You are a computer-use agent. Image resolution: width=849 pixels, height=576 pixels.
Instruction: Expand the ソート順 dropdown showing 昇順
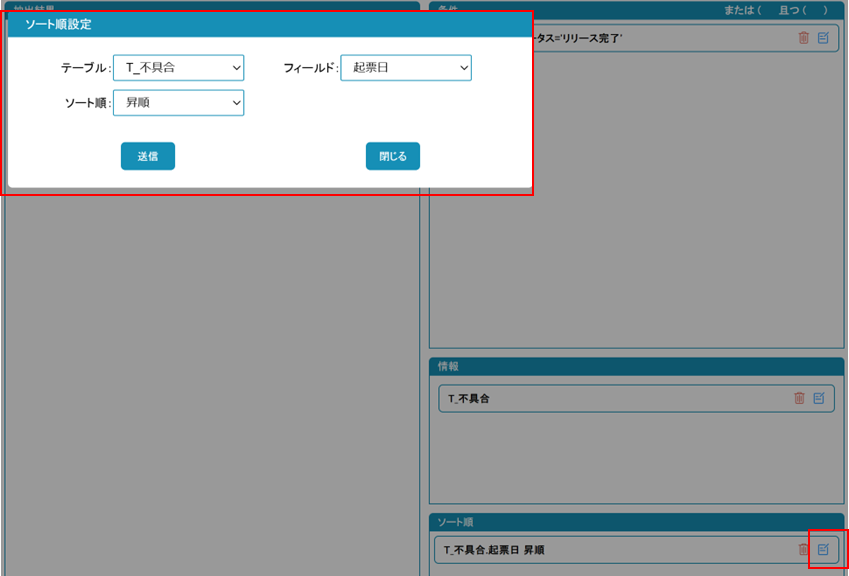click(x=178, y=102)
